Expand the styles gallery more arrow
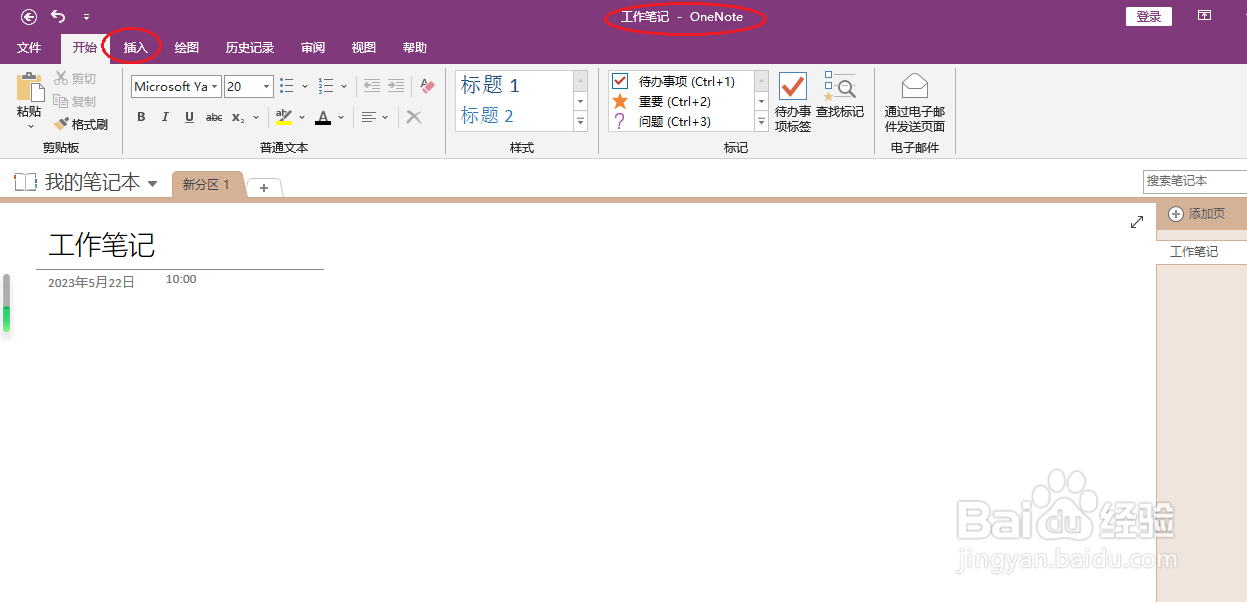The image size is (1247, 602). [x=580, y=121]
